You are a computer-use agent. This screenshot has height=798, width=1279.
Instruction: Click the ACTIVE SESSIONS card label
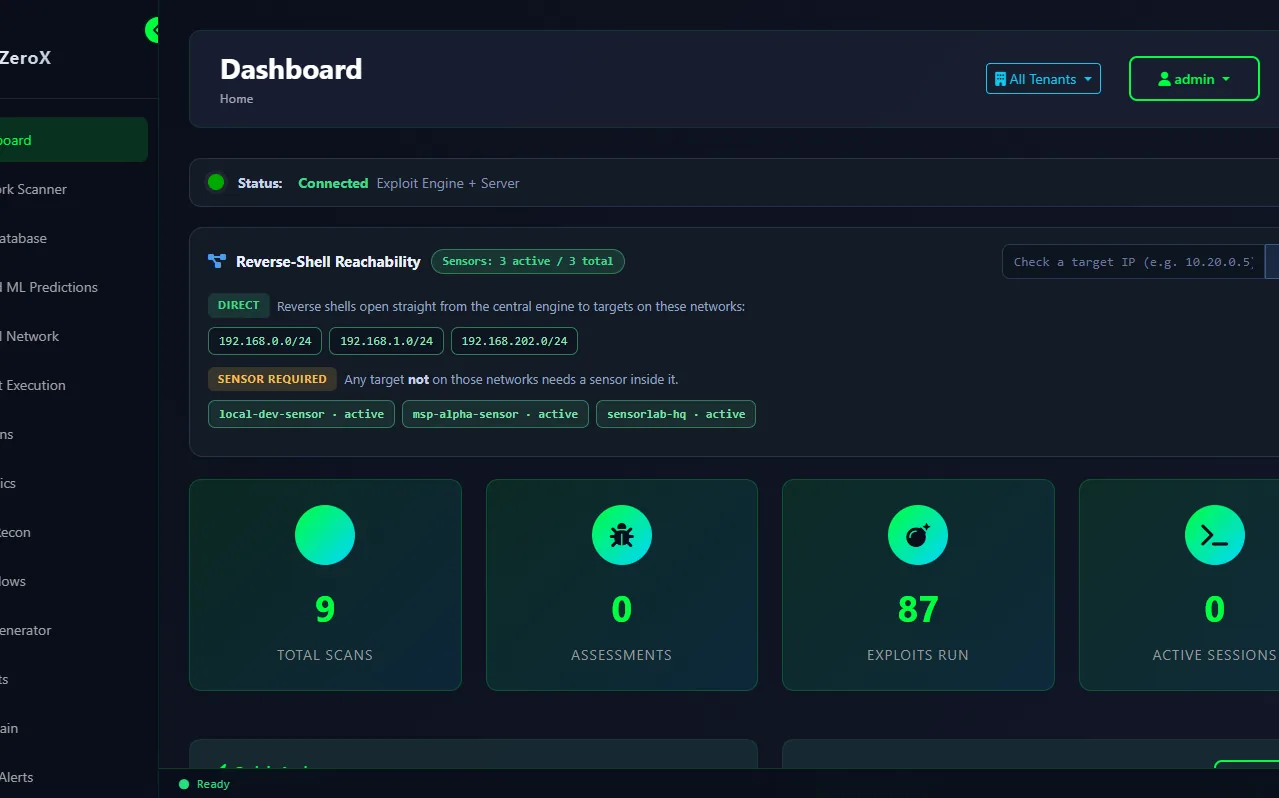[1214, 655]
